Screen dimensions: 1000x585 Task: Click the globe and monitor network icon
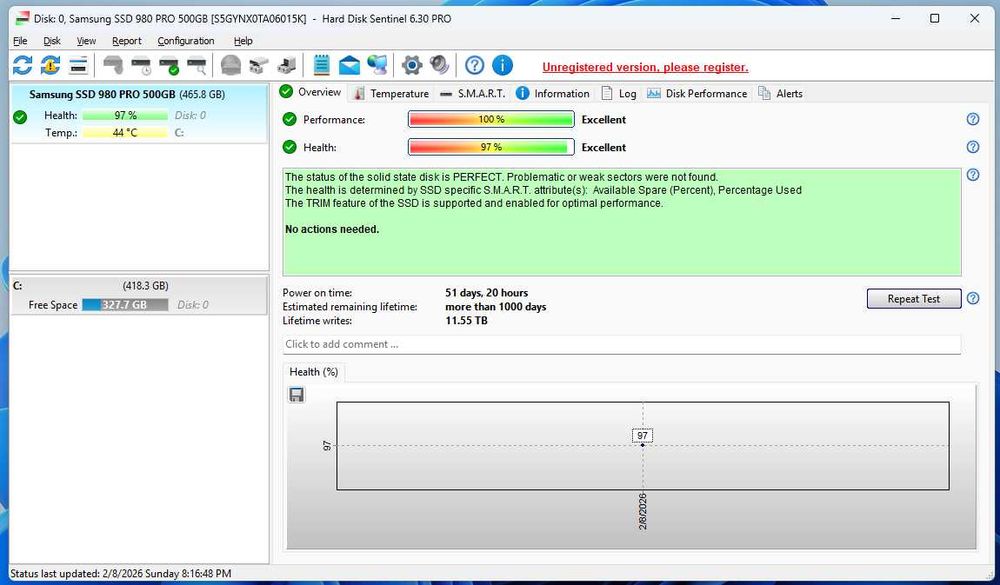[x=377, y=65]
